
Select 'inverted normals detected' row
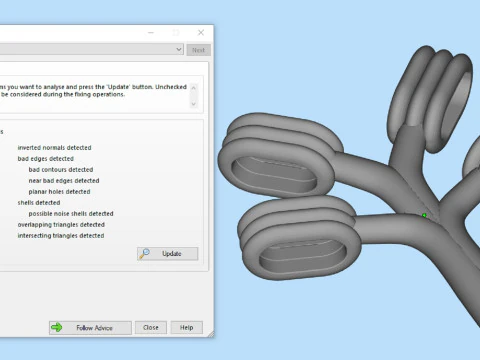coord(54,148)
